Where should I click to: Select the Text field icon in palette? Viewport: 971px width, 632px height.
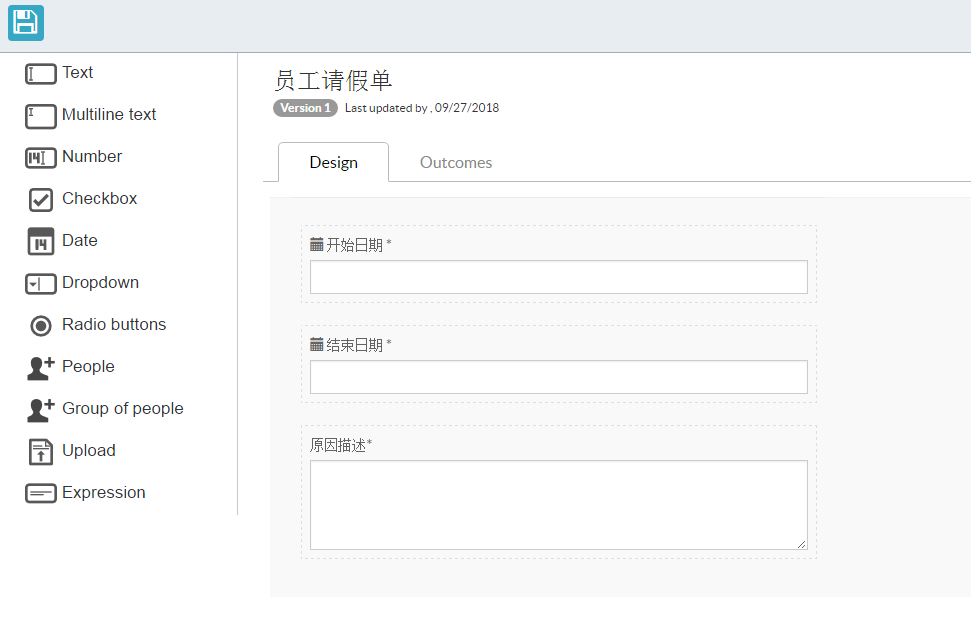point(41,74)
